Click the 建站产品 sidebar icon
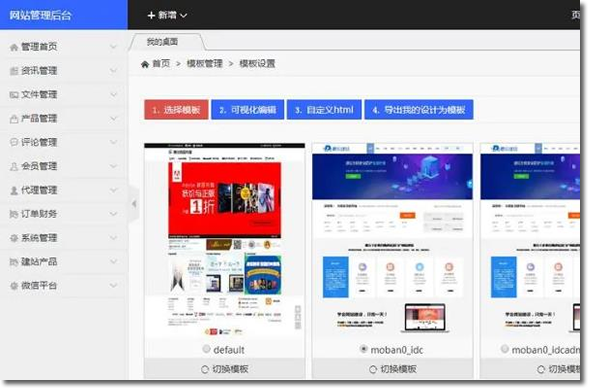Image resolution: width=600 pixels, height=391 pixels. tap(14, 262)
